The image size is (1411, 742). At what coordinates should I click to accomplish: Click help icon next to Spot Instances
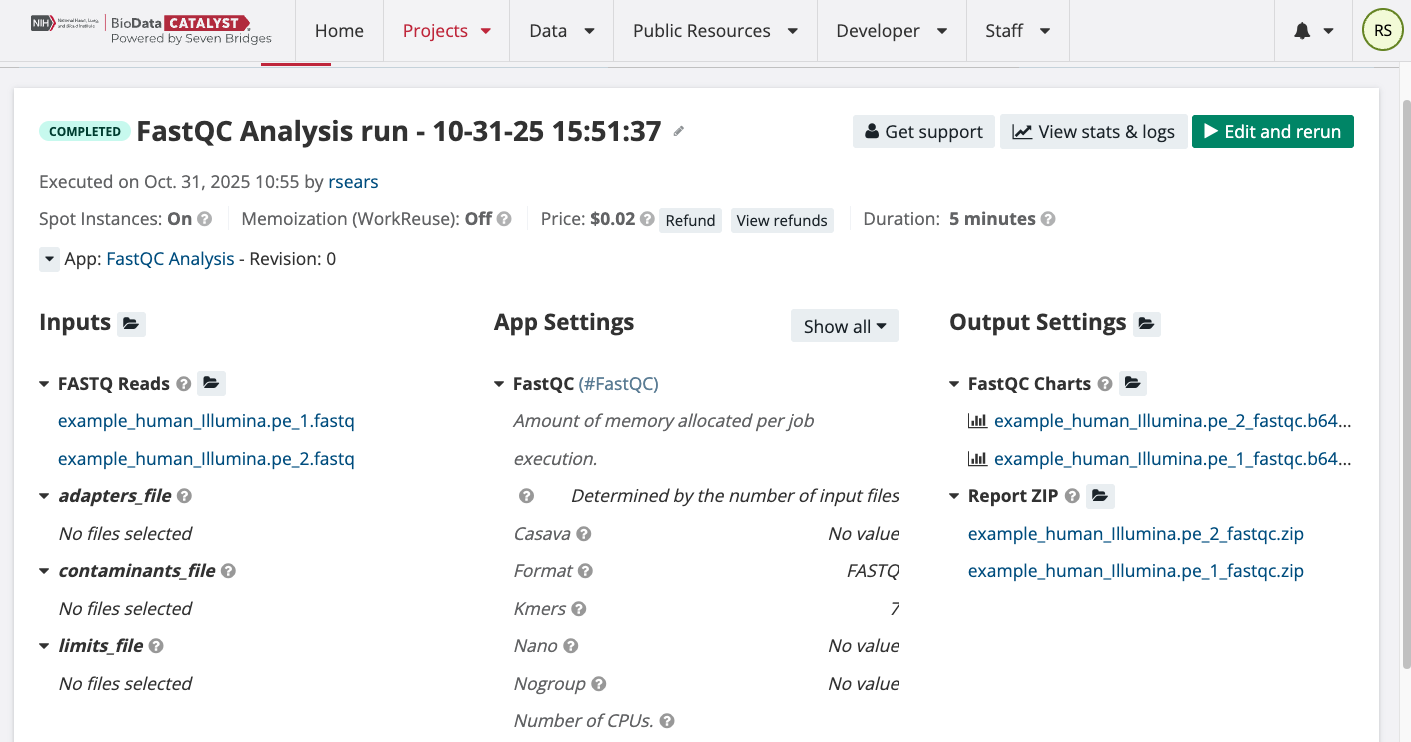point(204,219)
